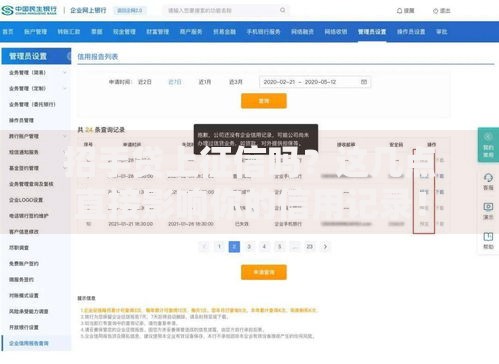Open the 手机银行服务 nav tab

pos(263,32)
